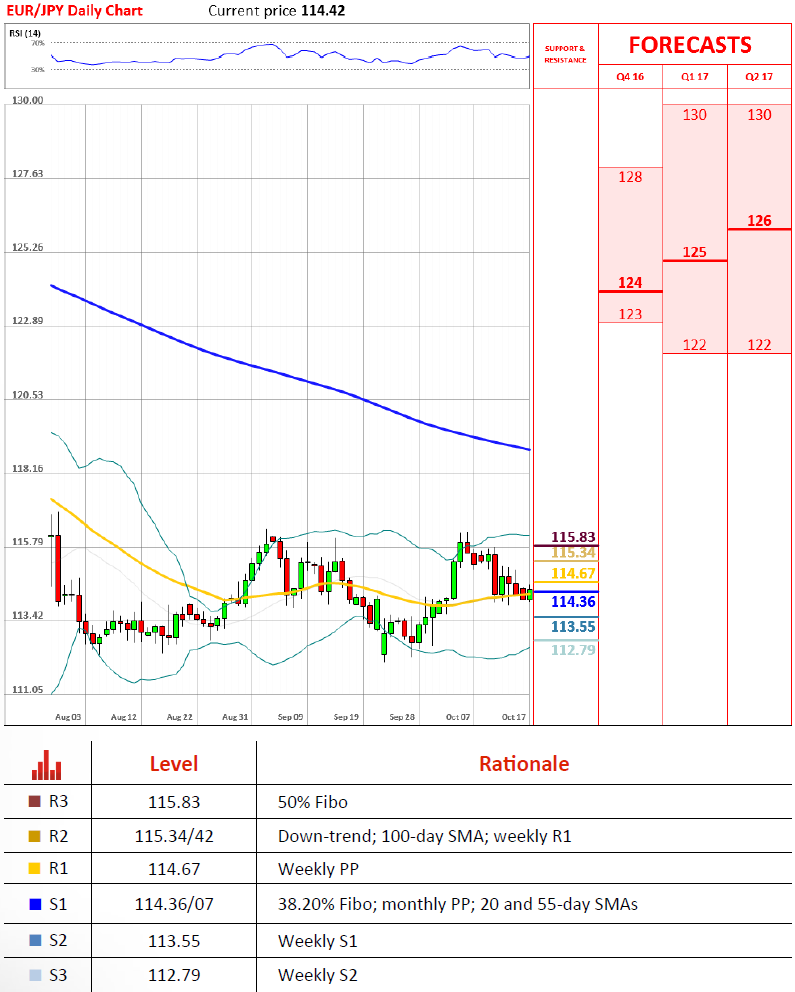Click the red bar chart icon in table header
795x992 pixels.
(46, 765)
